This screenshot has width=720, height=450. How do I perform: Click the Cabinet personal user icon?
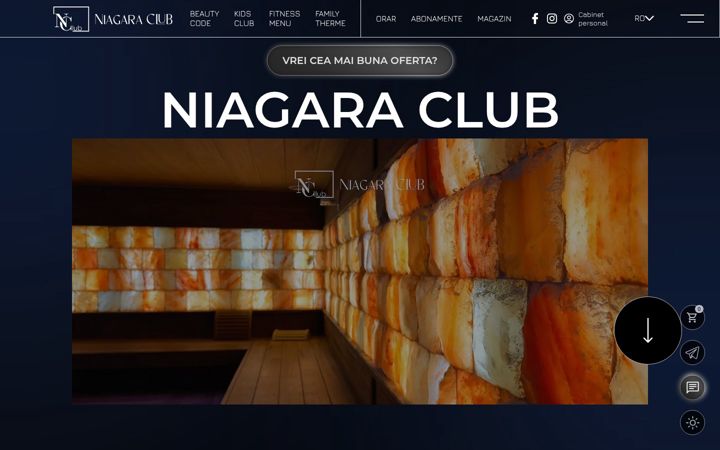coord(569,18)
